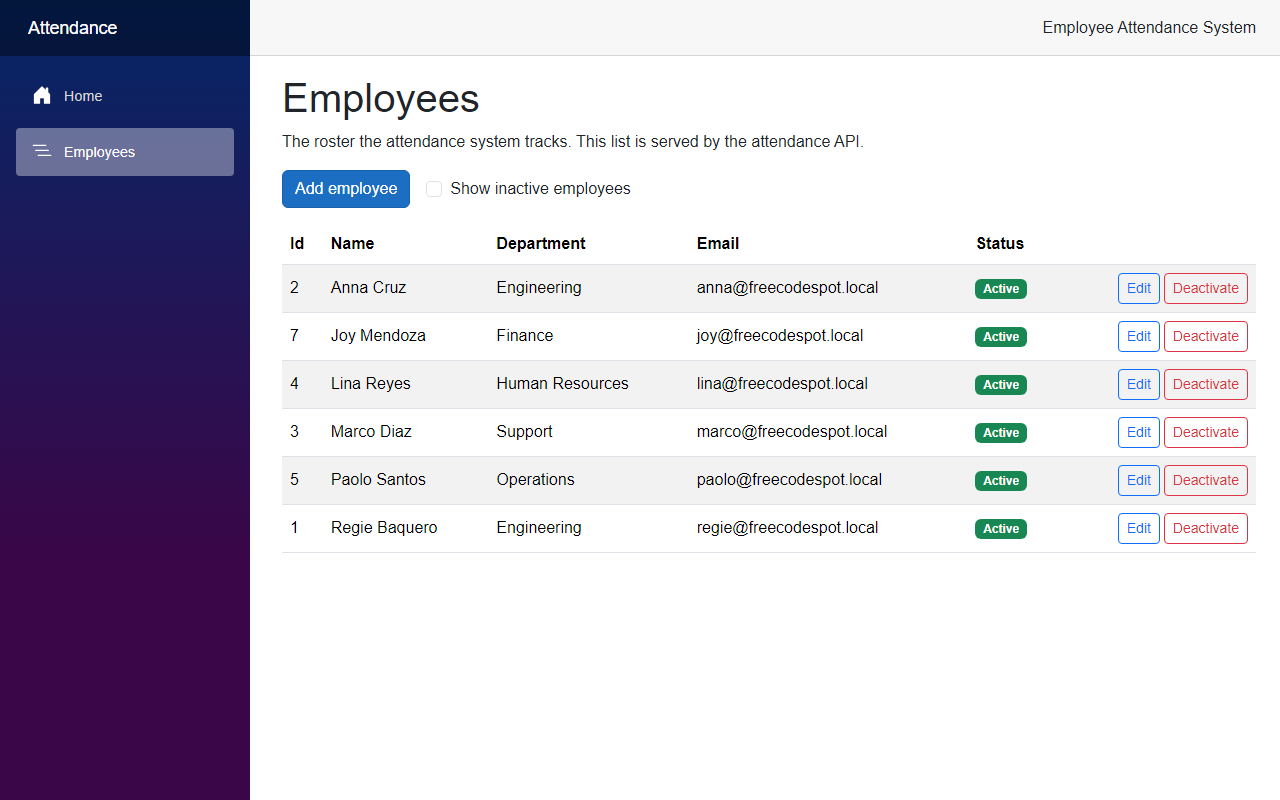
Task: Click Active status badge for Paolo Santos
Action: [1001, 481]
